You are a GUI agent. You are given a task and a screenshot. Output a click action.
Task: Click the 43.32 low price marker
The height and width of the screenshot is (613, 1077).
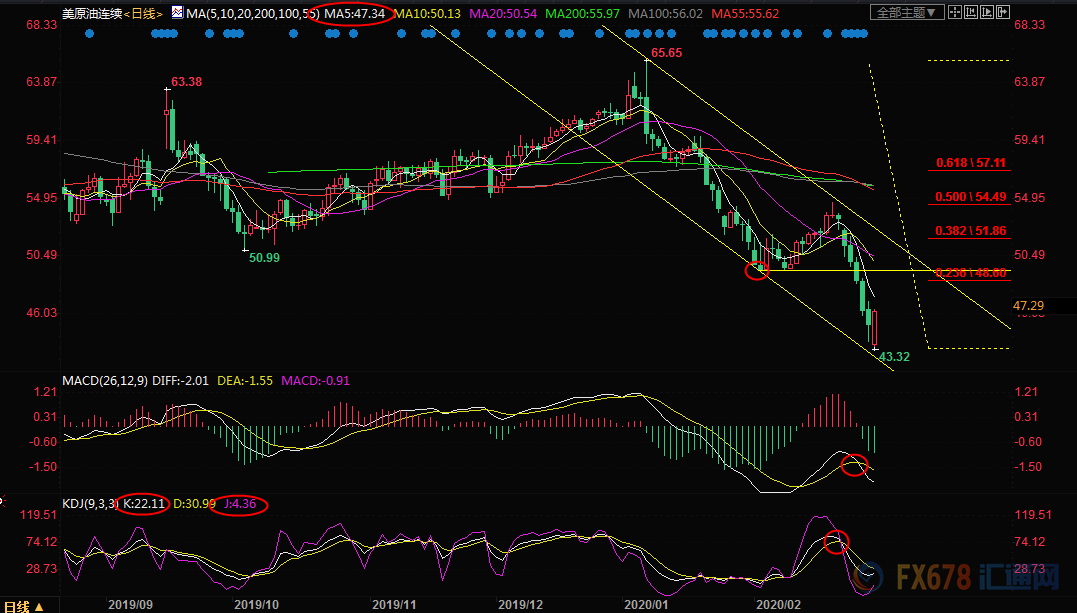(x=893, y=357)
